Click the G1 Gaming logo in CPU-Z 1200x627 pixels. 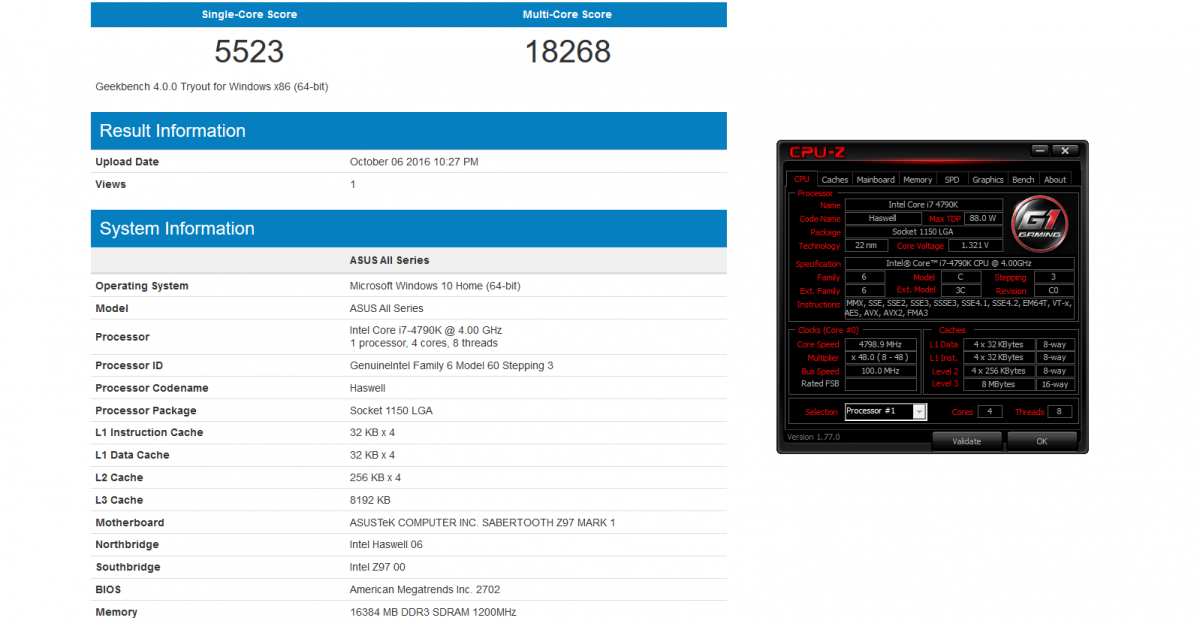point(1040,222)
